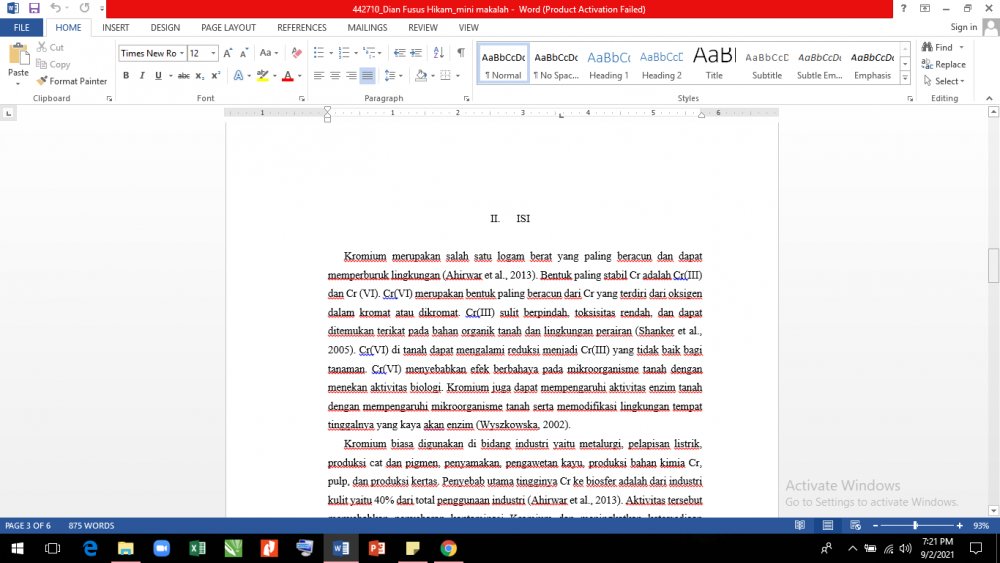Image resolution: width=1000 pixels, height=563 pixels.
Task: Undo the last action
Action: [55, 8]
